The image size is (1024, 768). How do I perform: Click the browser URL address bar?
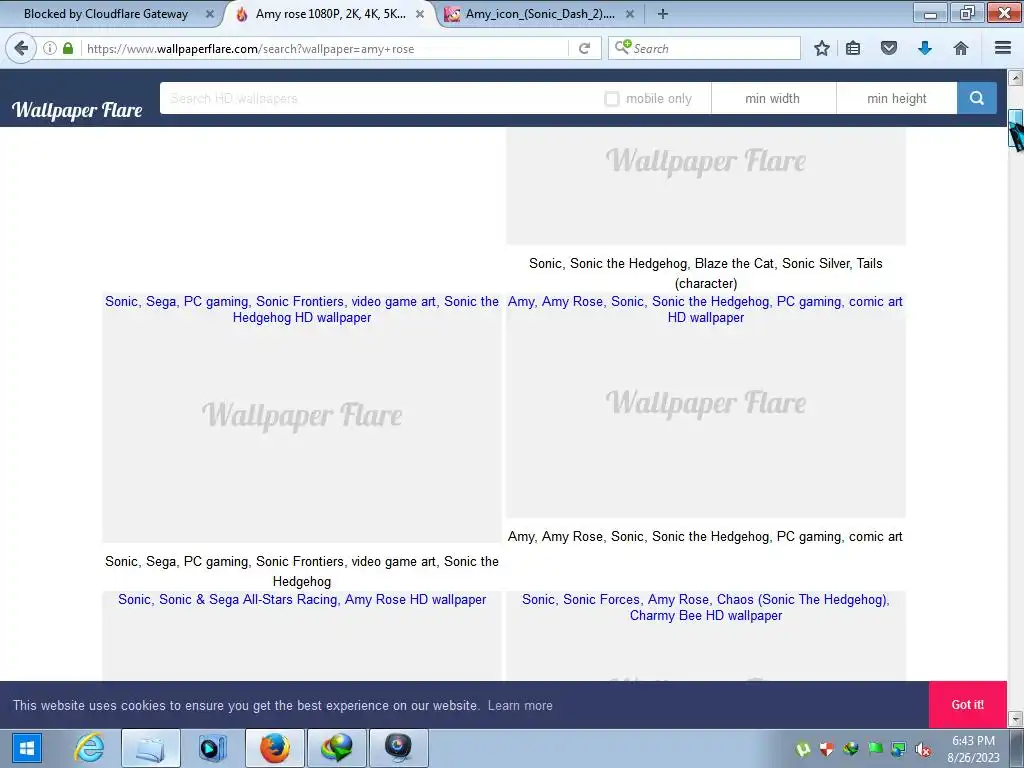(x=325, y=48)
